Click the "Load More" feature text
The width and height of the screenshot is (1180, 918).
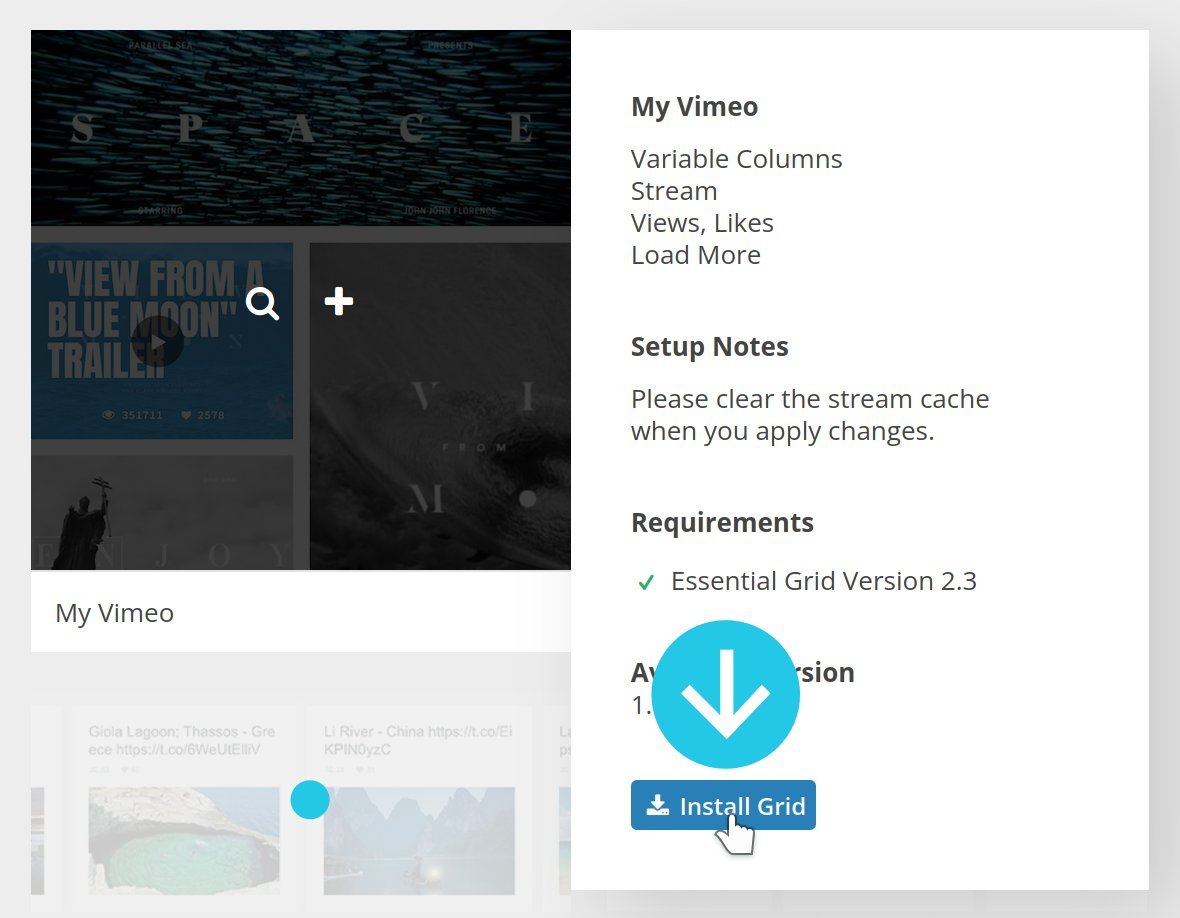click(x=696, y=255)
